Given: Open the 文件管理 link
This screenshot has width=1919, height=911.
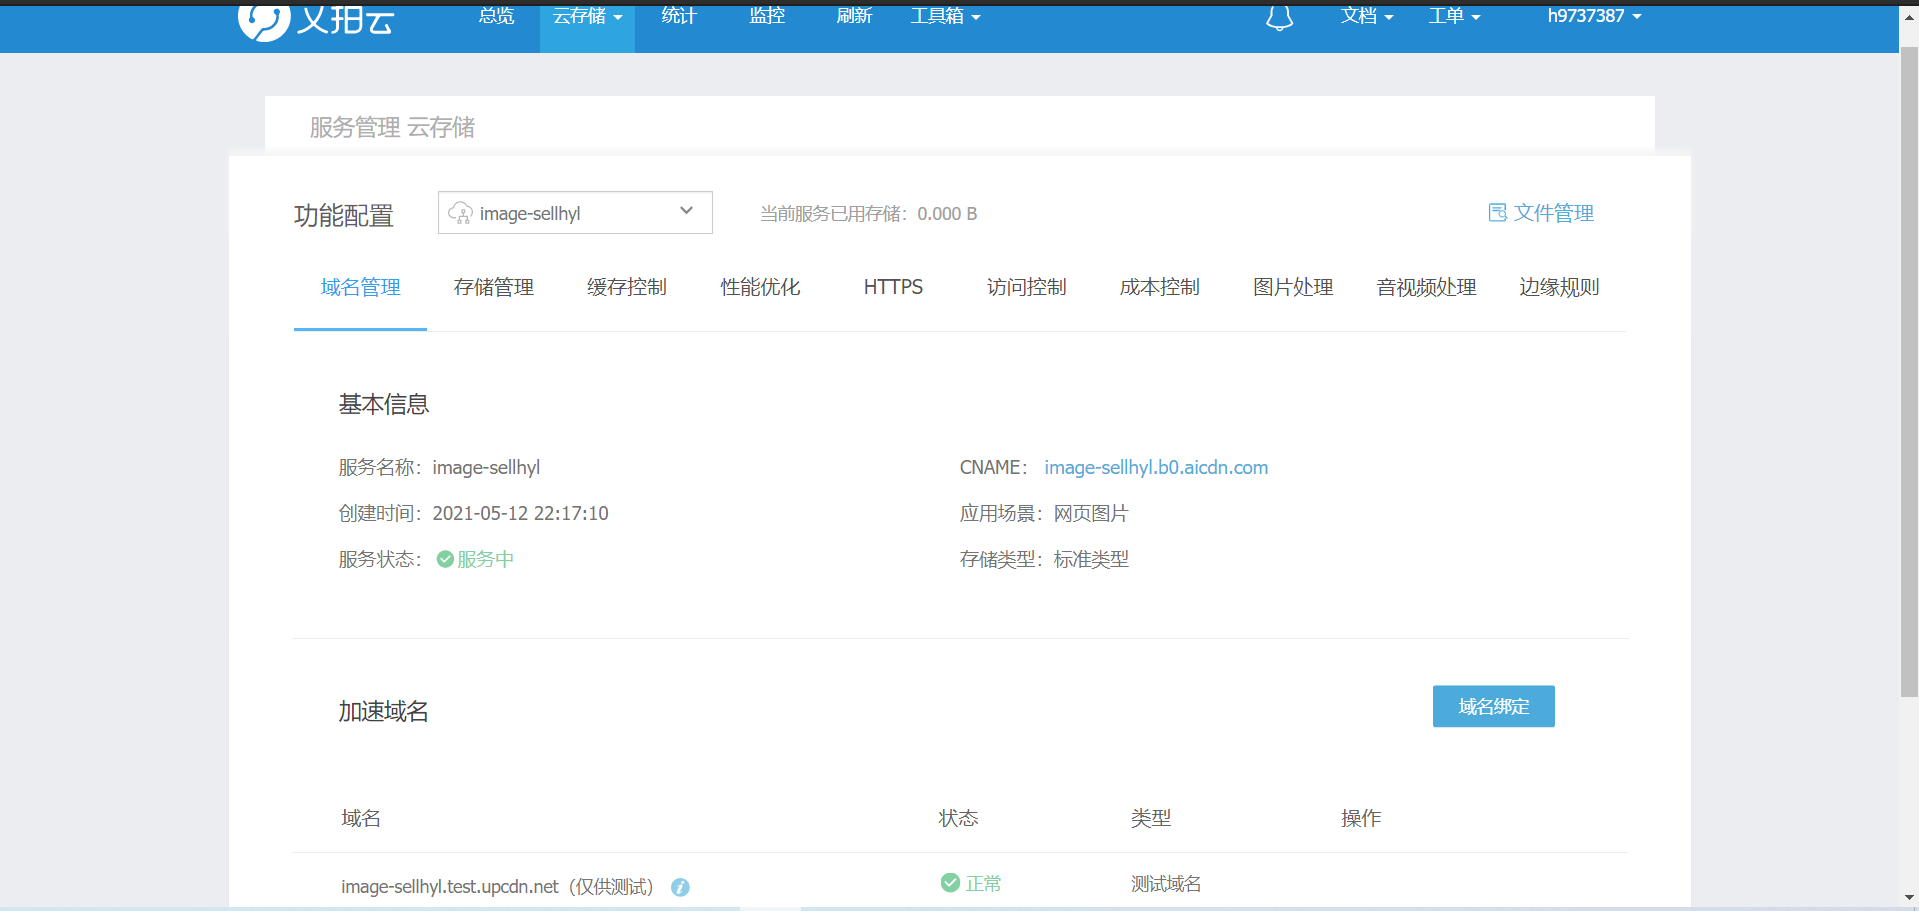Looking at the screenshot, I should (x=1553, y=213).
